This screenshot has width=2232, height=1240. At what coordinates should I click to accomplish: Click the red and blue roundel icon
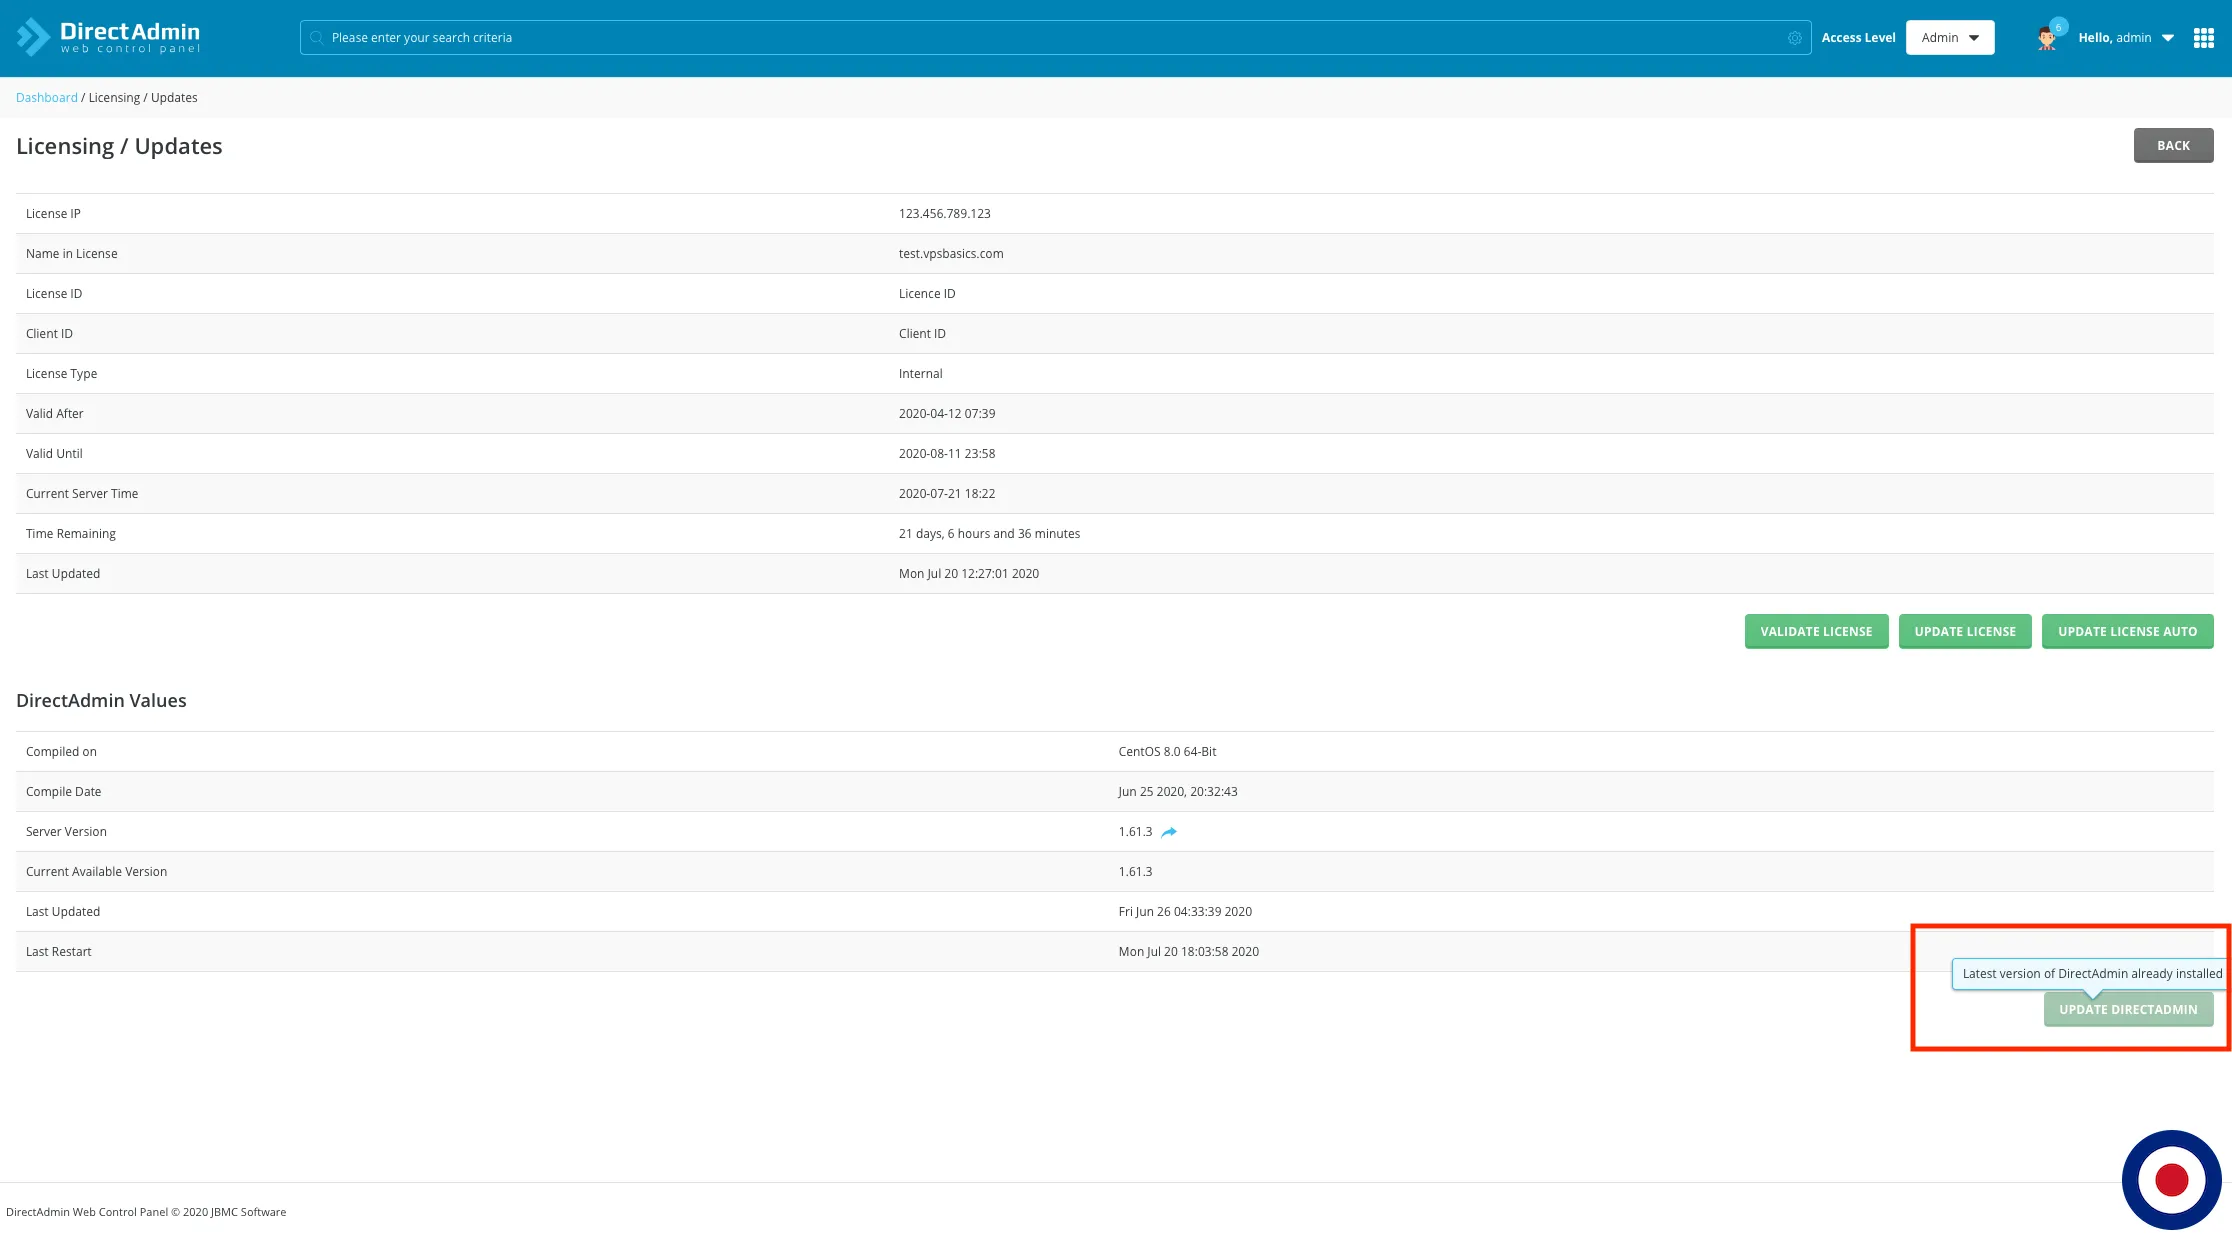tap(2171, 1180)
